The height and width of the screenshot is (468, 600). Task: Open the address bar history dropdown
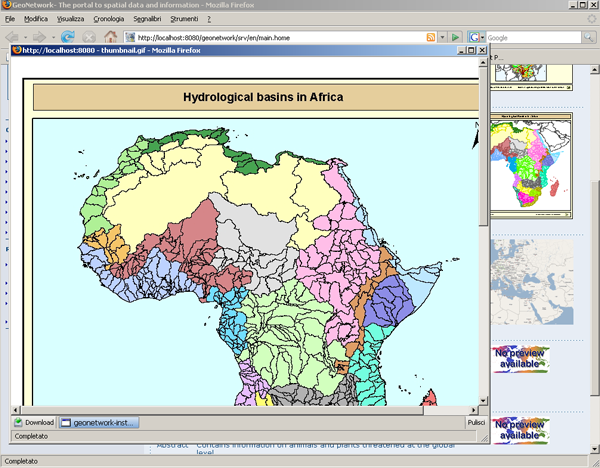coord(442,37)
